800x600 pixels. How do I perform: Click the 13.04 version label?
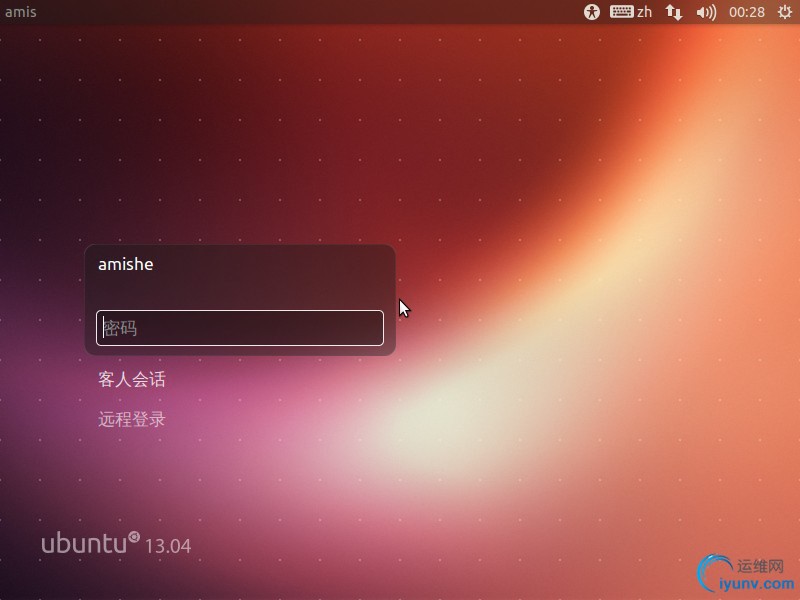pyautogui.click(x=168, y=546)
